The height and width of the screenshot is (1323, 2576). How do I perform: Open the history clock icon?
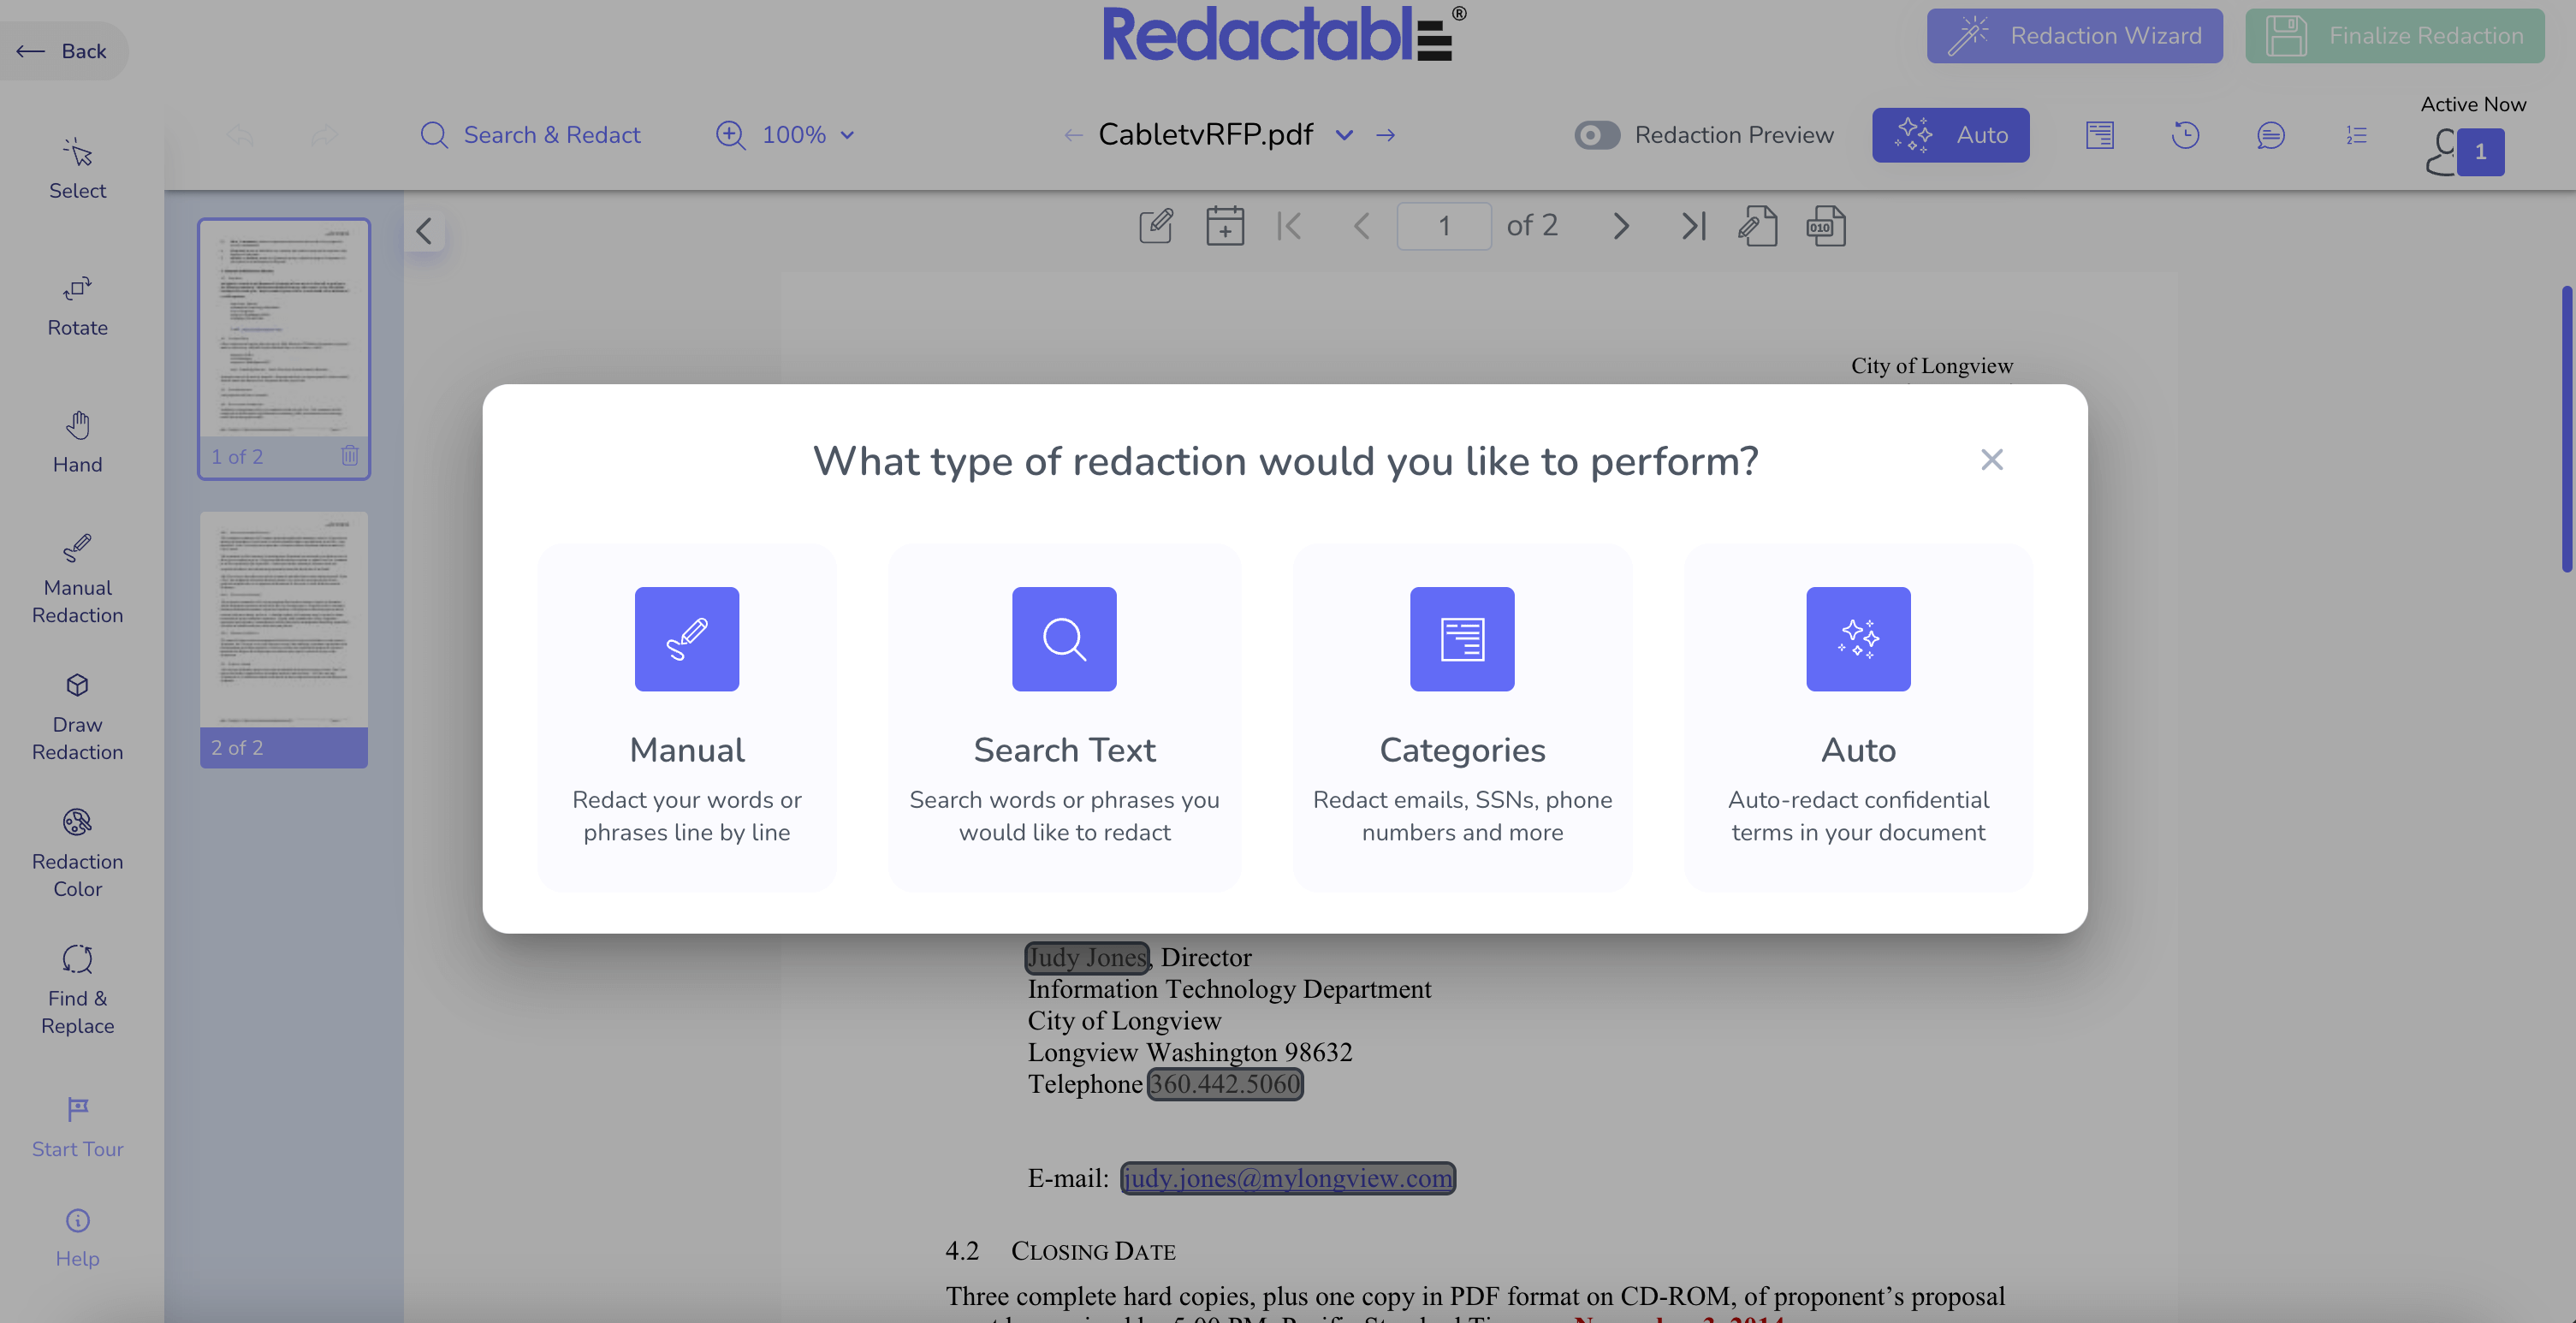tap(2186, 135)
